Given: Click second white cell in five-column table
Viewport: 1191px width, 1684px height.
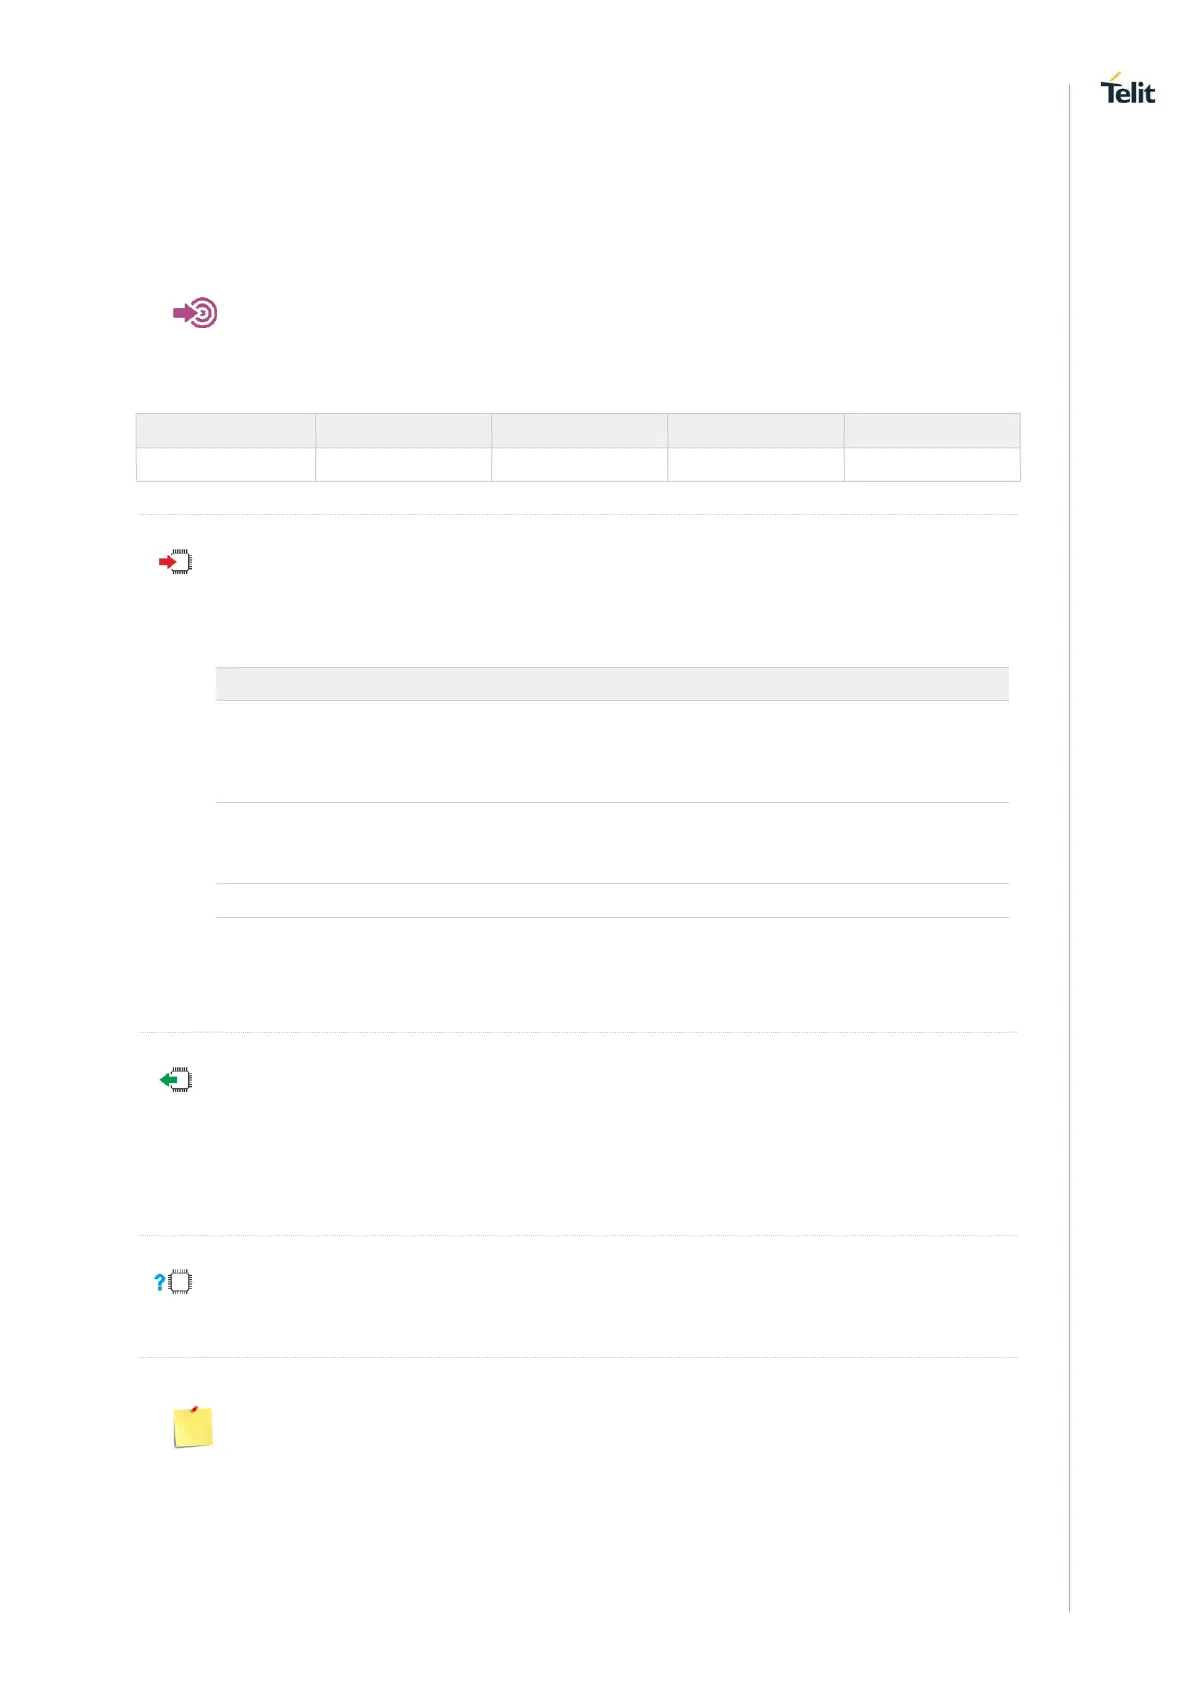Looking at the screenshot, I should tap(403, 465).
